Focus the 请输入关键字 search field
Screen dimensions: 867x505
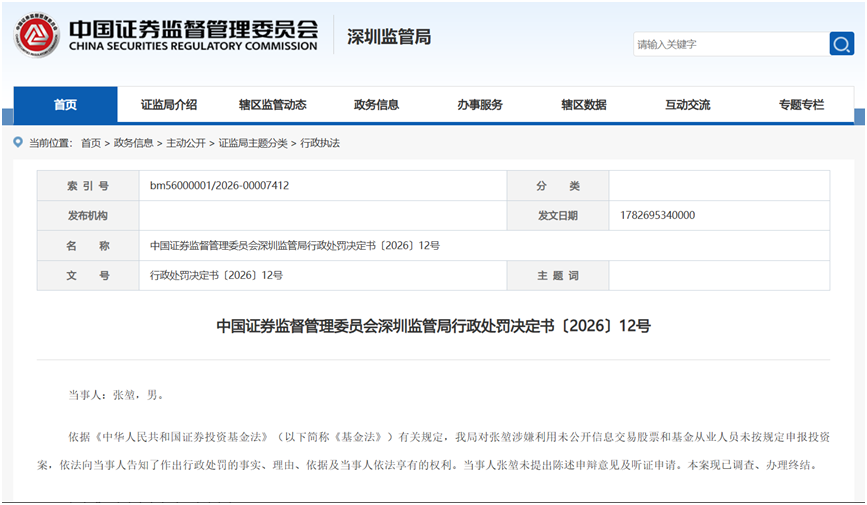click(x=731, y=44)
